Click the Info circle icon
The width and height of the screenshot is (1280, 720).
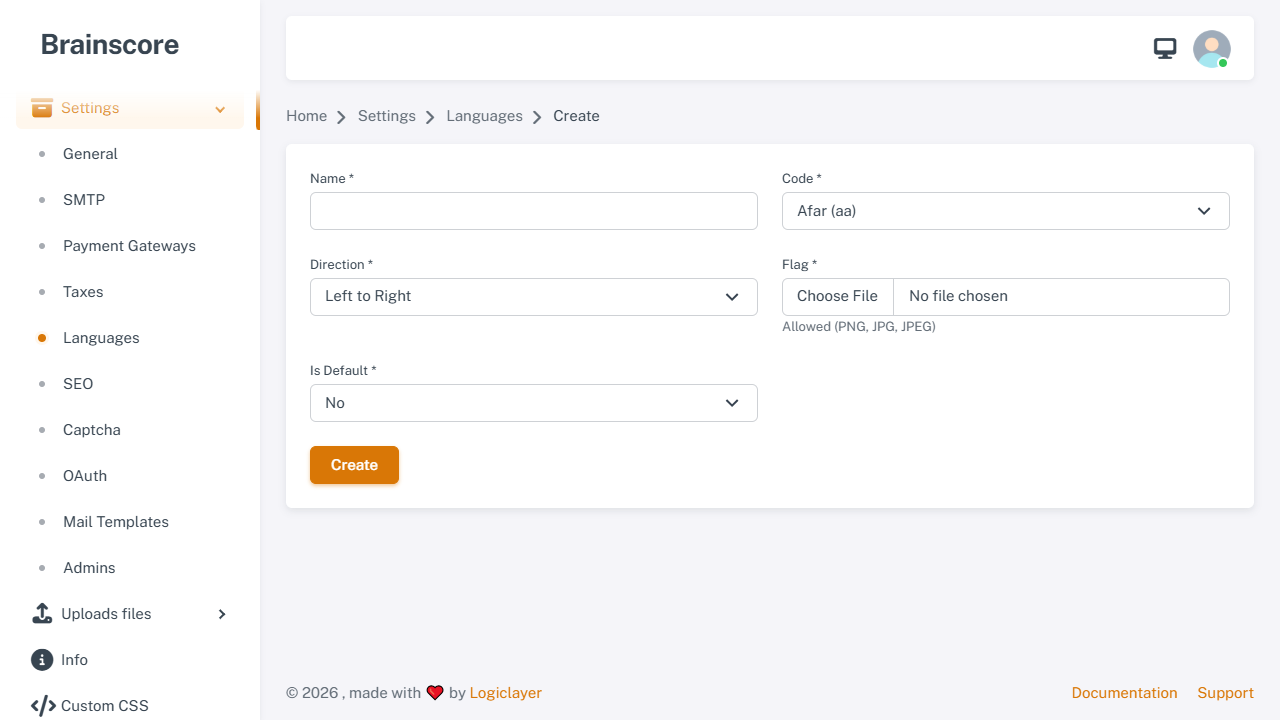[x=42, y=660]
